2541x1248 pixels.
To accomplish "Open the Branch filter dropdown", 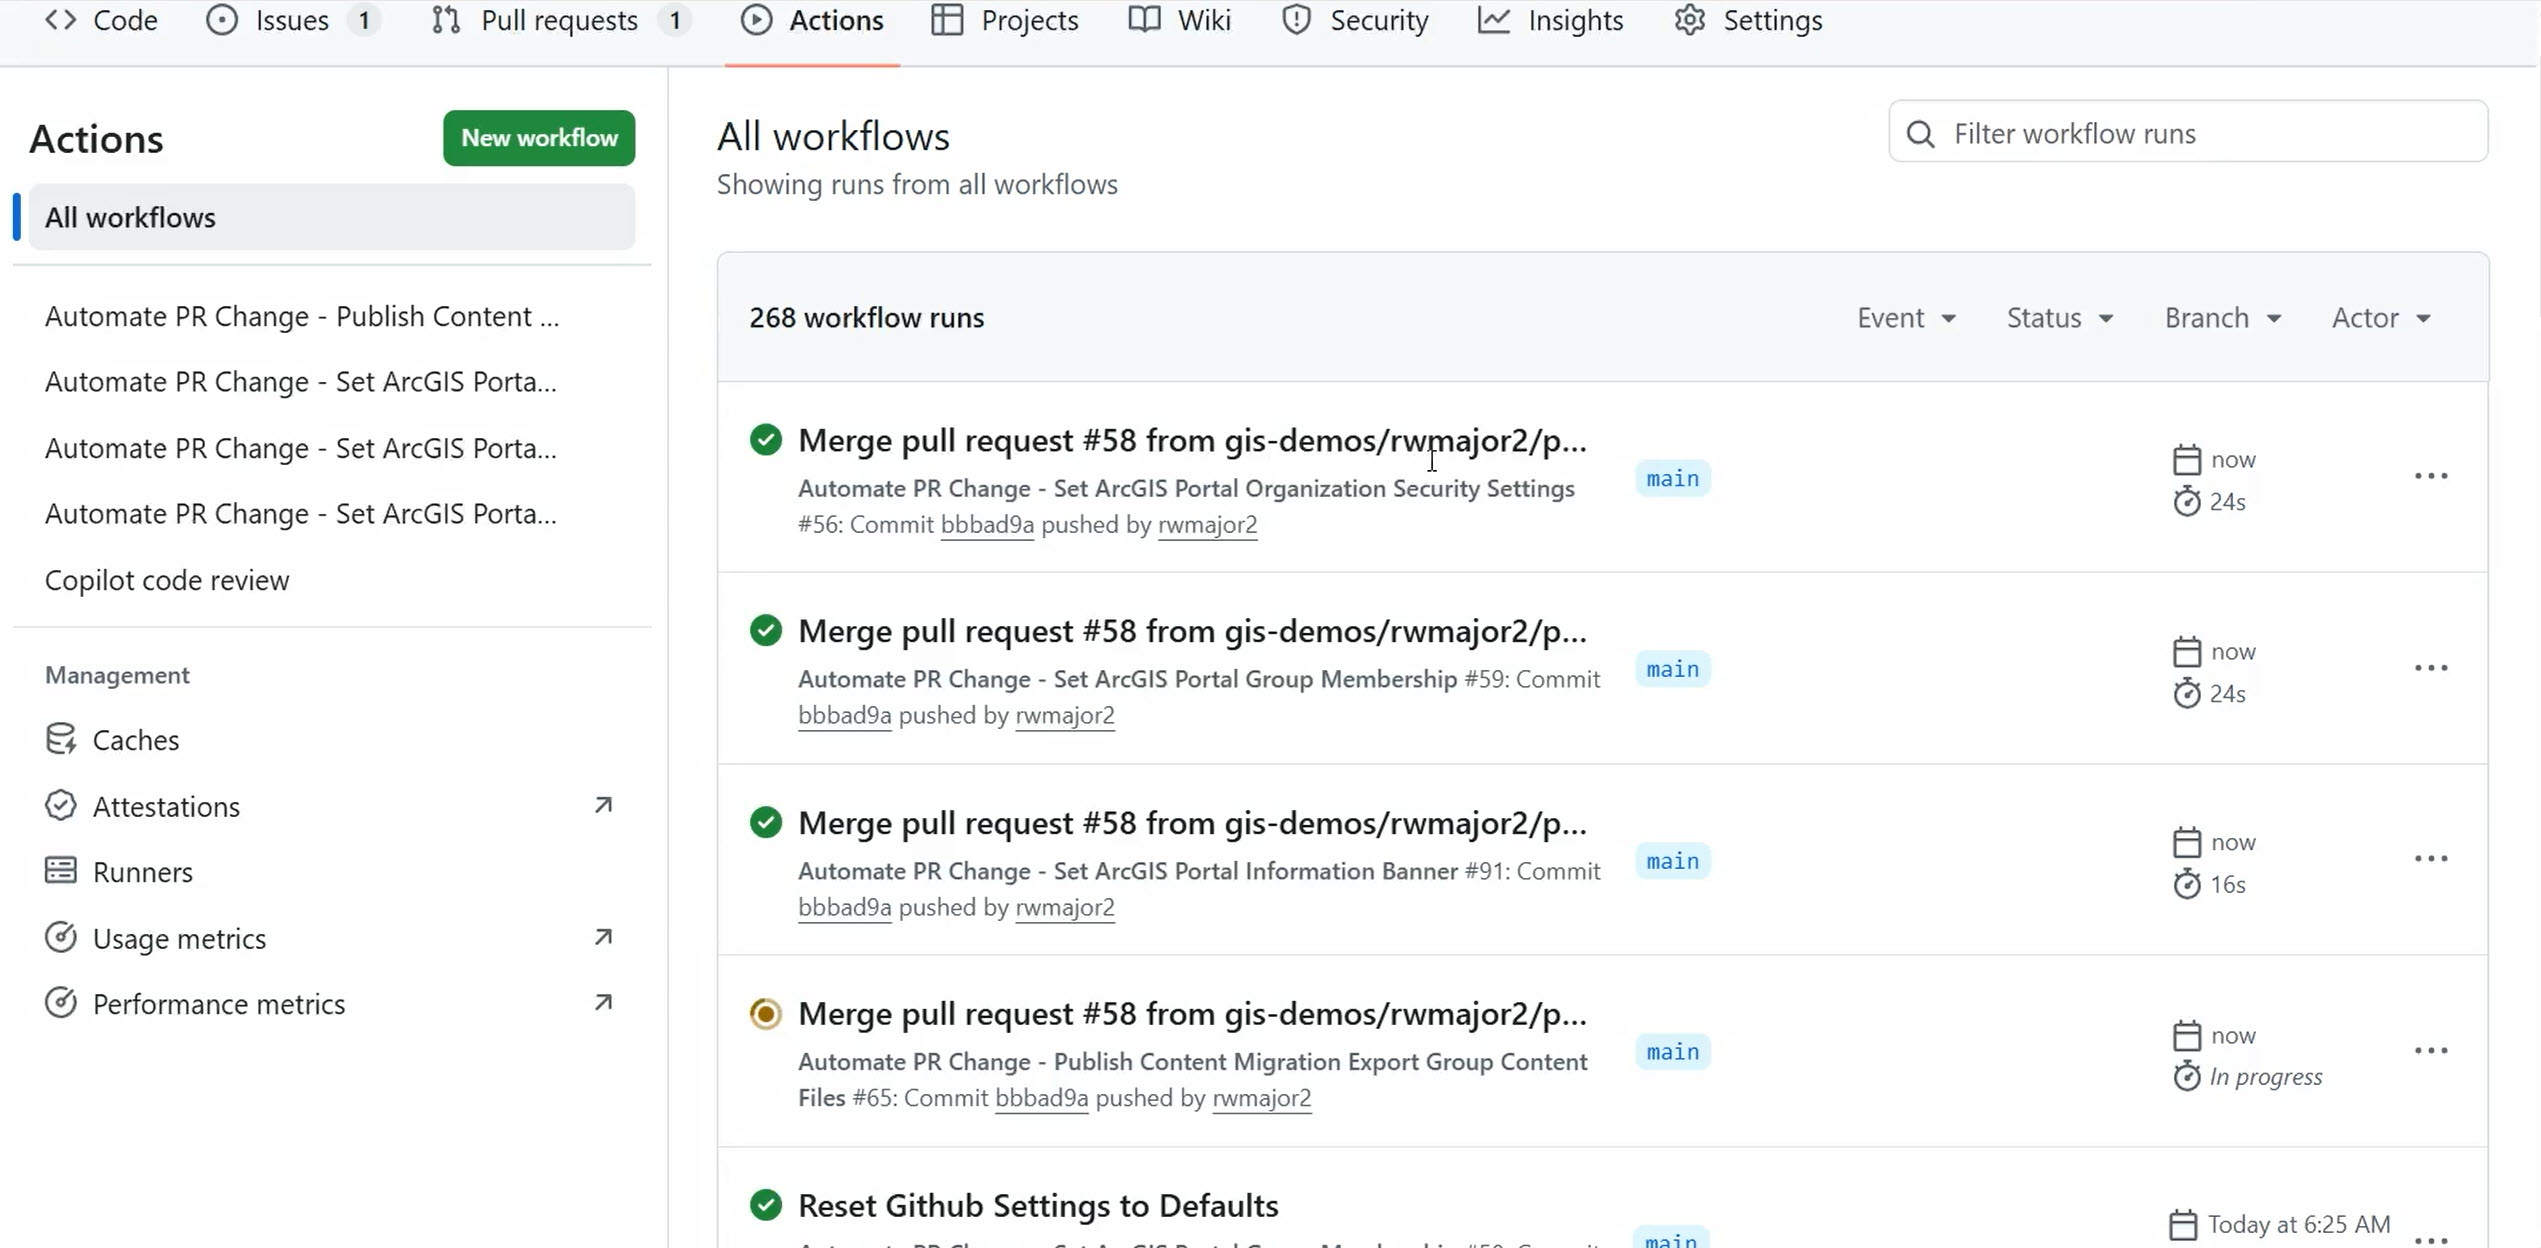I will pyautogui.click(x=2221, y=317).
